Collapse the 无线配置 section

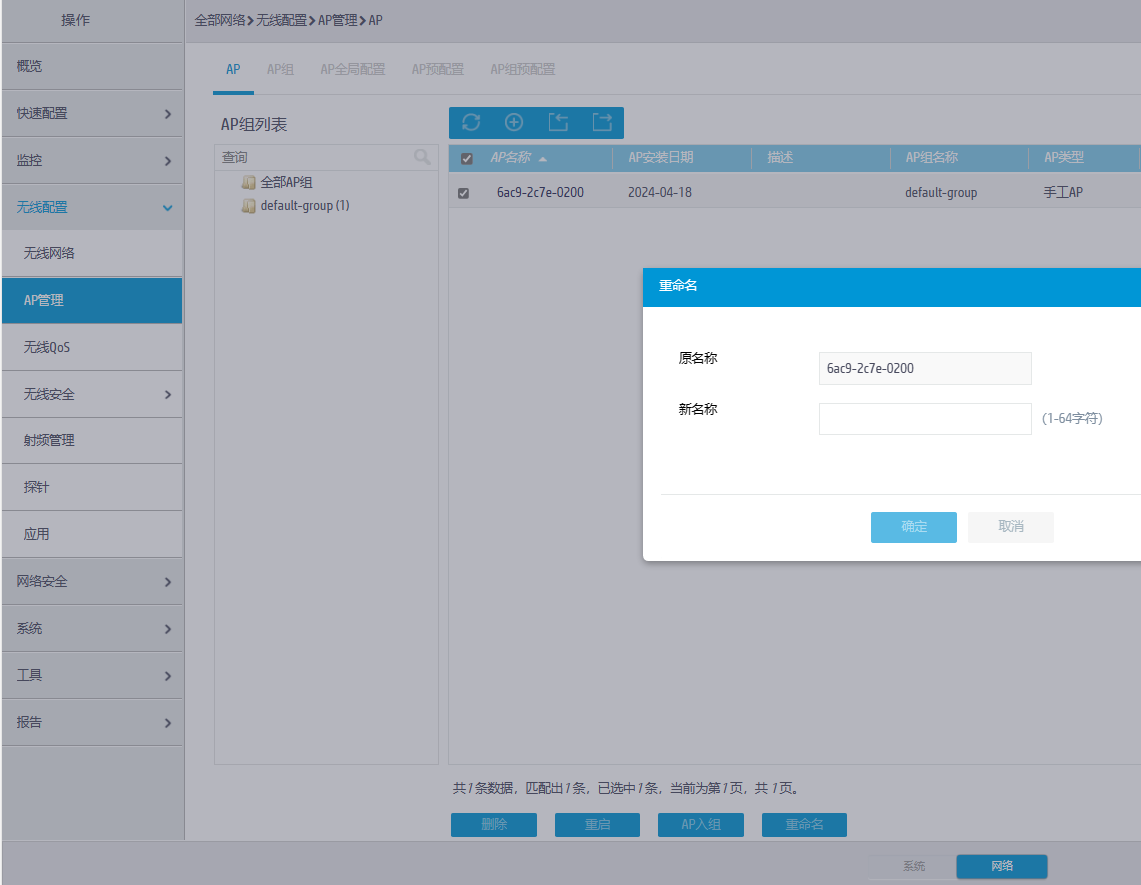(167, 208)
